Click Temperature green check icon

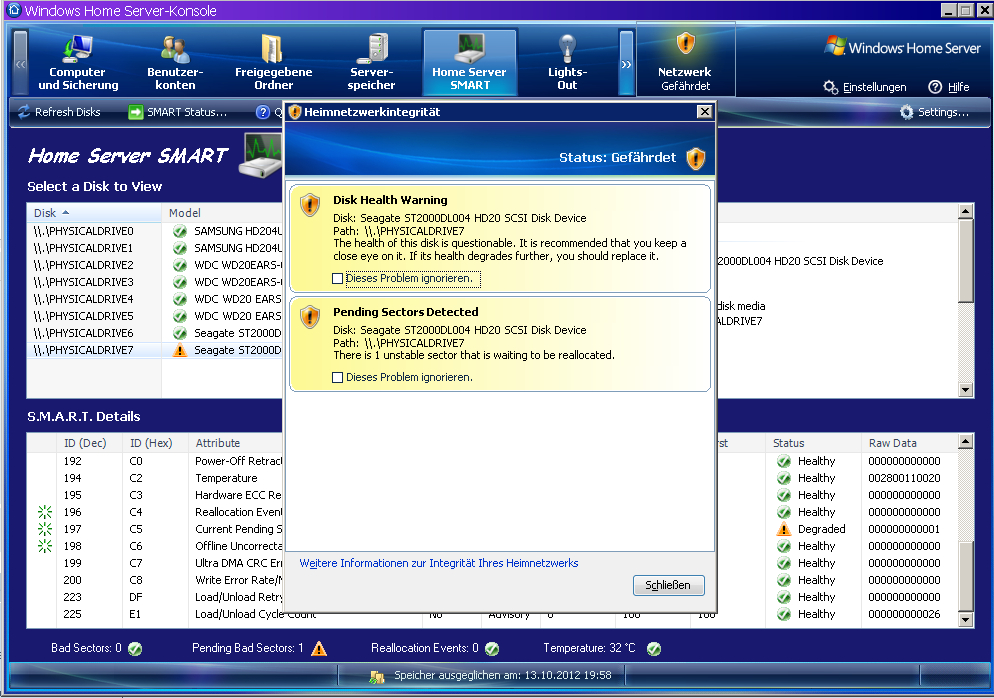654,649
